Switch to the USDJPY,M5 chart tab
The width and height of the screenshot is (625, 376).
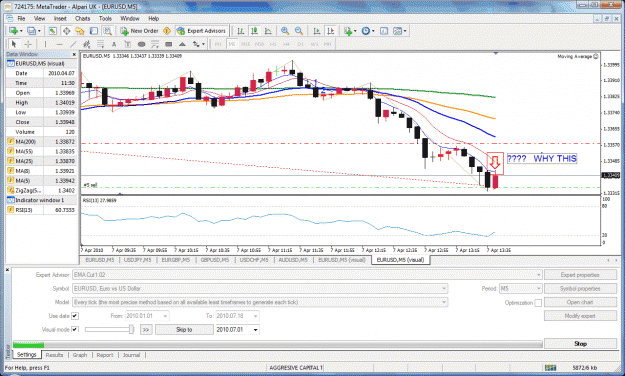coord(137,260)
